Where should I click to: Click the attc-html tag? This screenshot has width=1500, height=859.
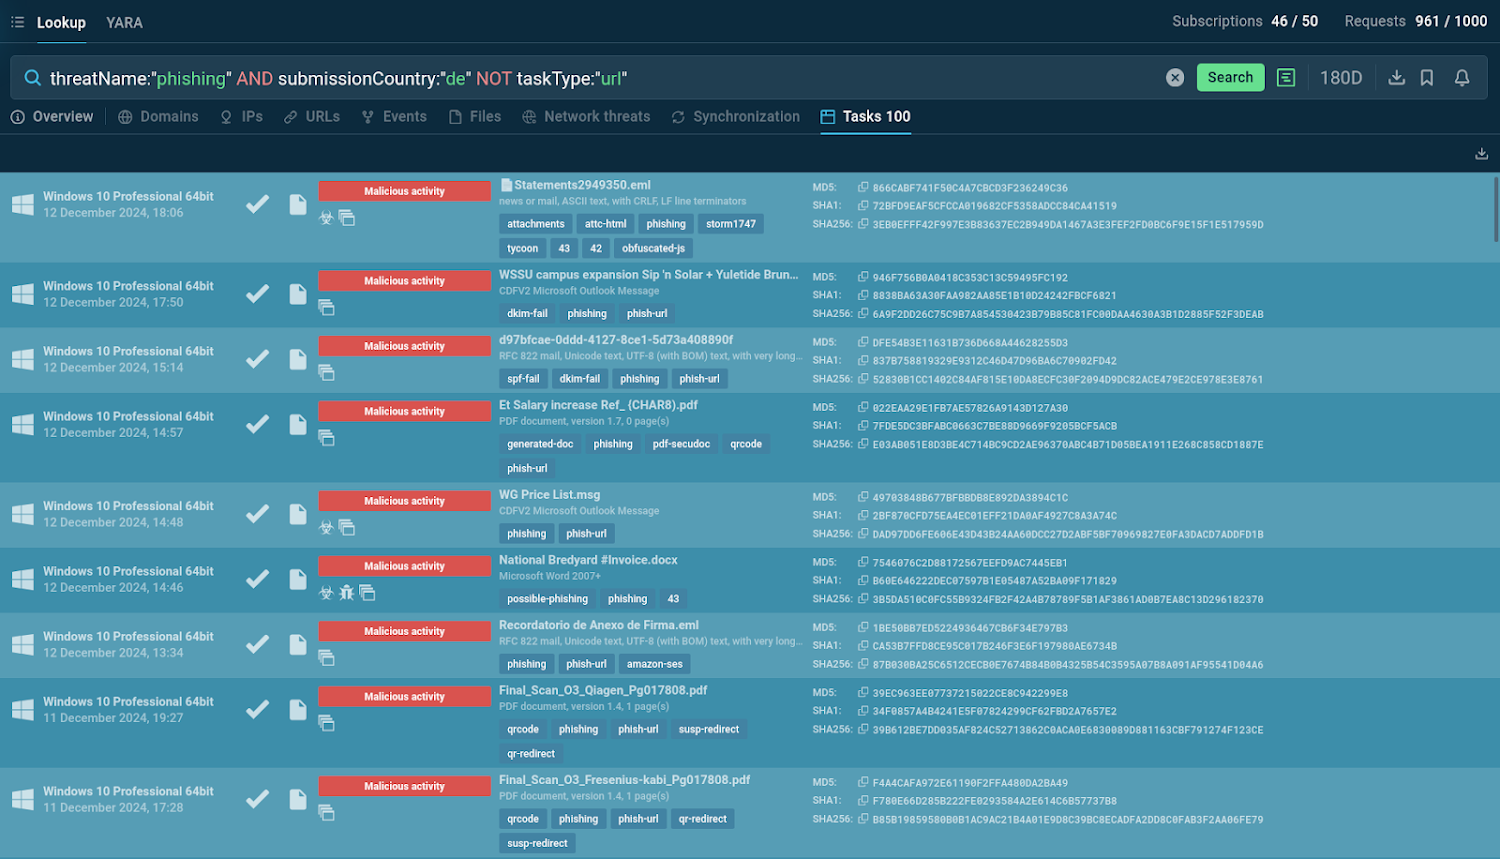coord(606,224)
